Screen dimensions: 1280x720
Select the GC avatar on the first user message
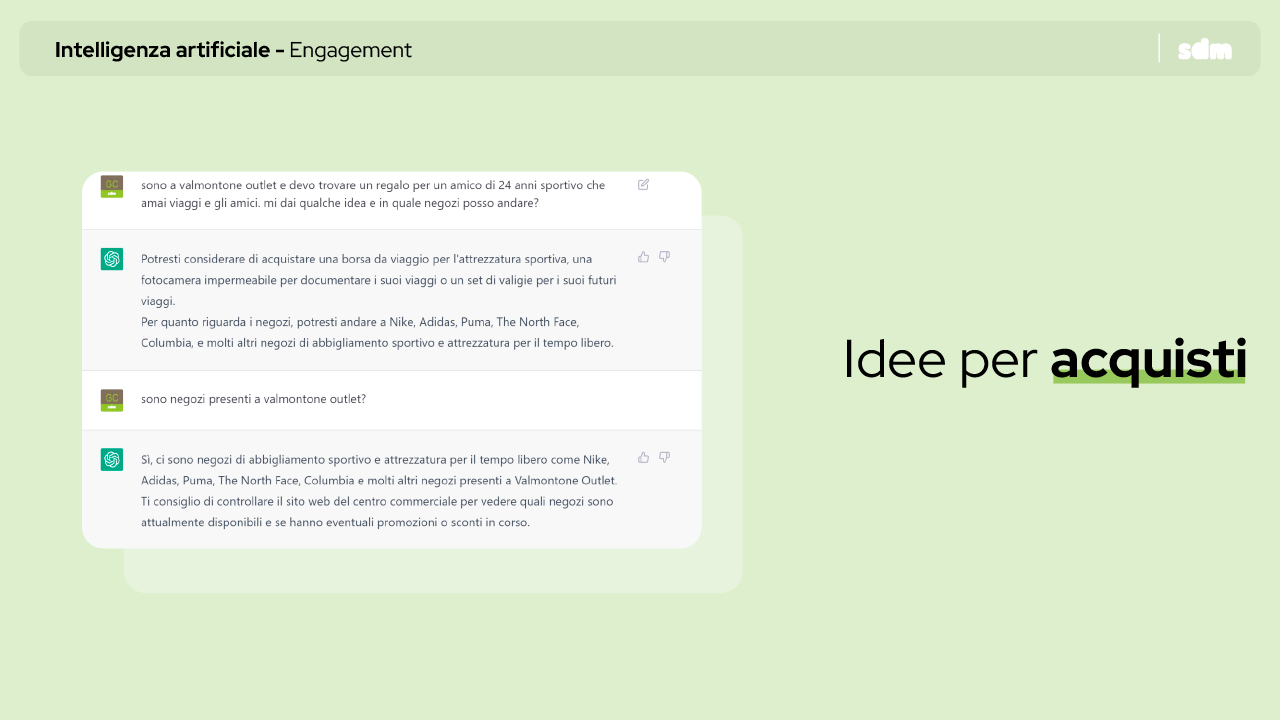pos(112,186)
